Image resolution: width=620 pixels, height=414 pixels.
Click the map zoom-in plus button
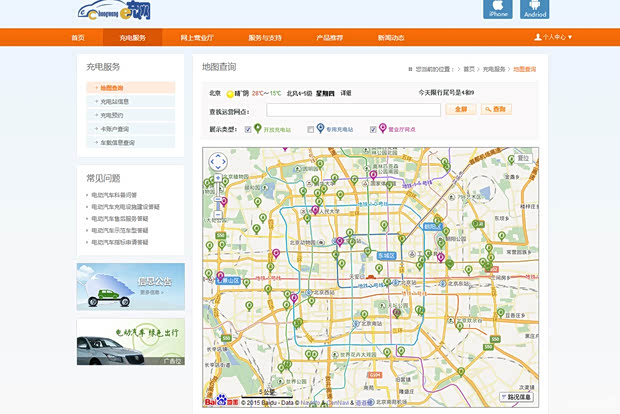coord(218,178)
